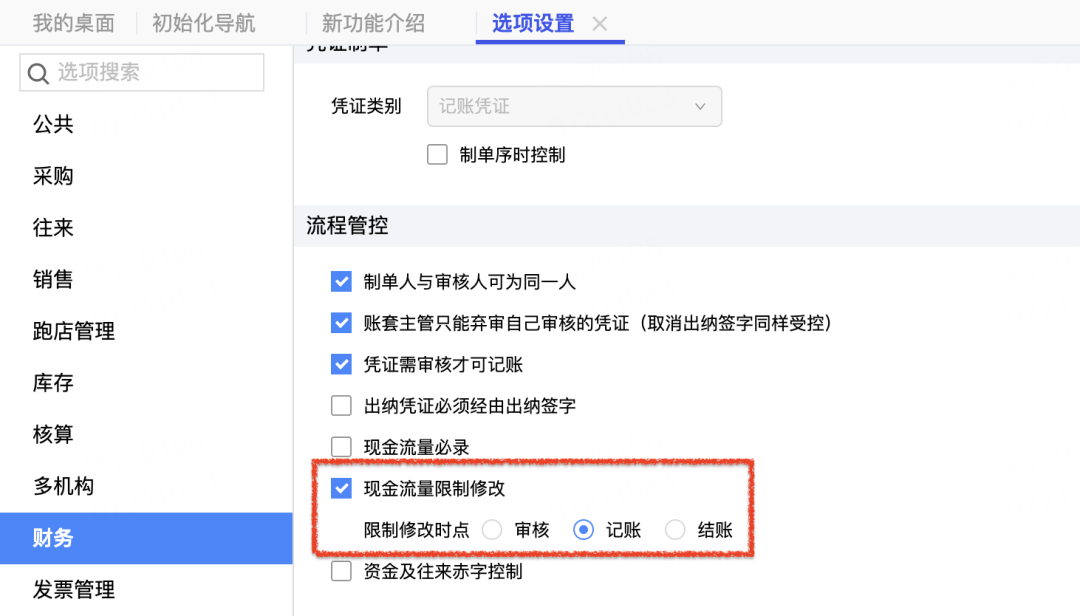Viewport: 1080px width, 616px height.
Task: Select the 结账 radio button
Action: [x=676, y=530]
